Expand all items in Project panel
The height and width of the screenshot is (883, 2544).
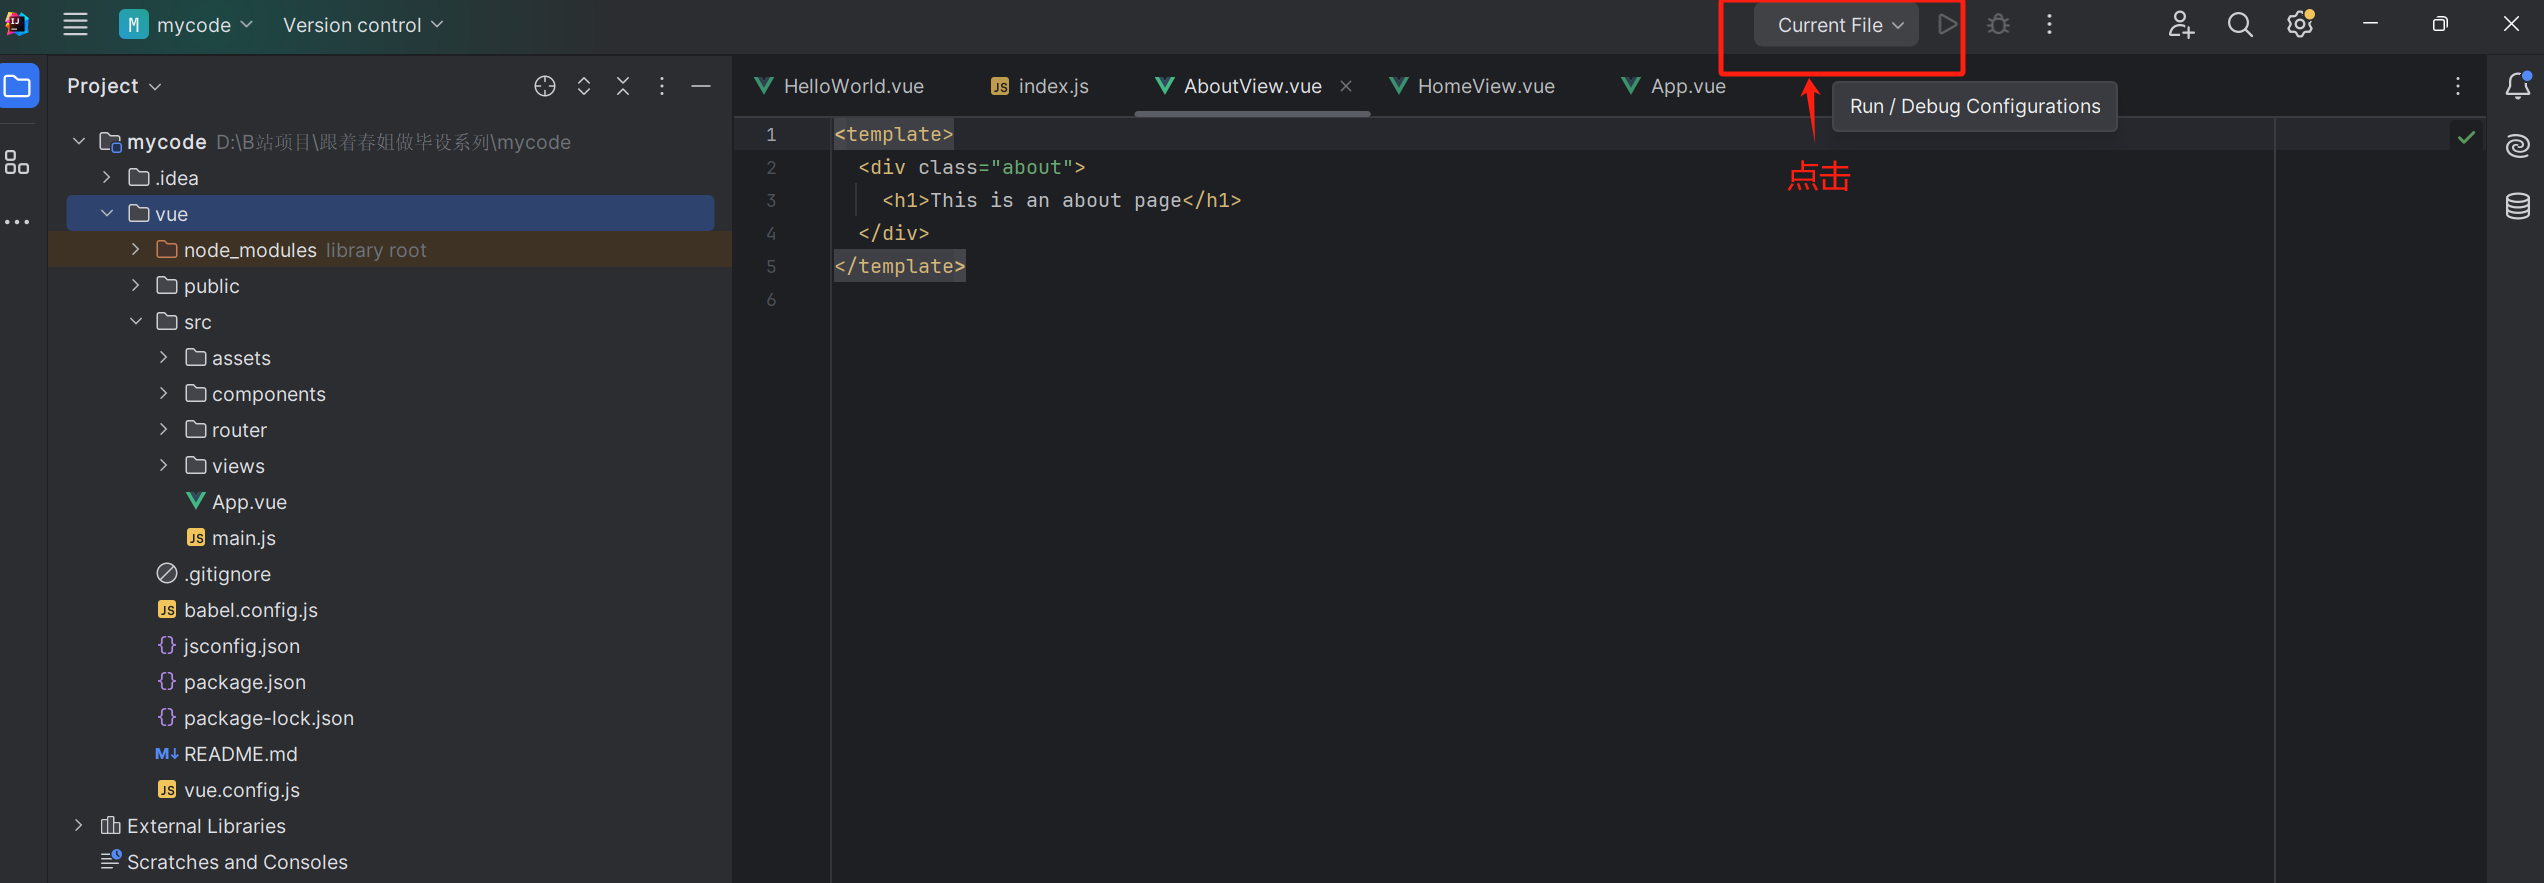pos(584,86)
